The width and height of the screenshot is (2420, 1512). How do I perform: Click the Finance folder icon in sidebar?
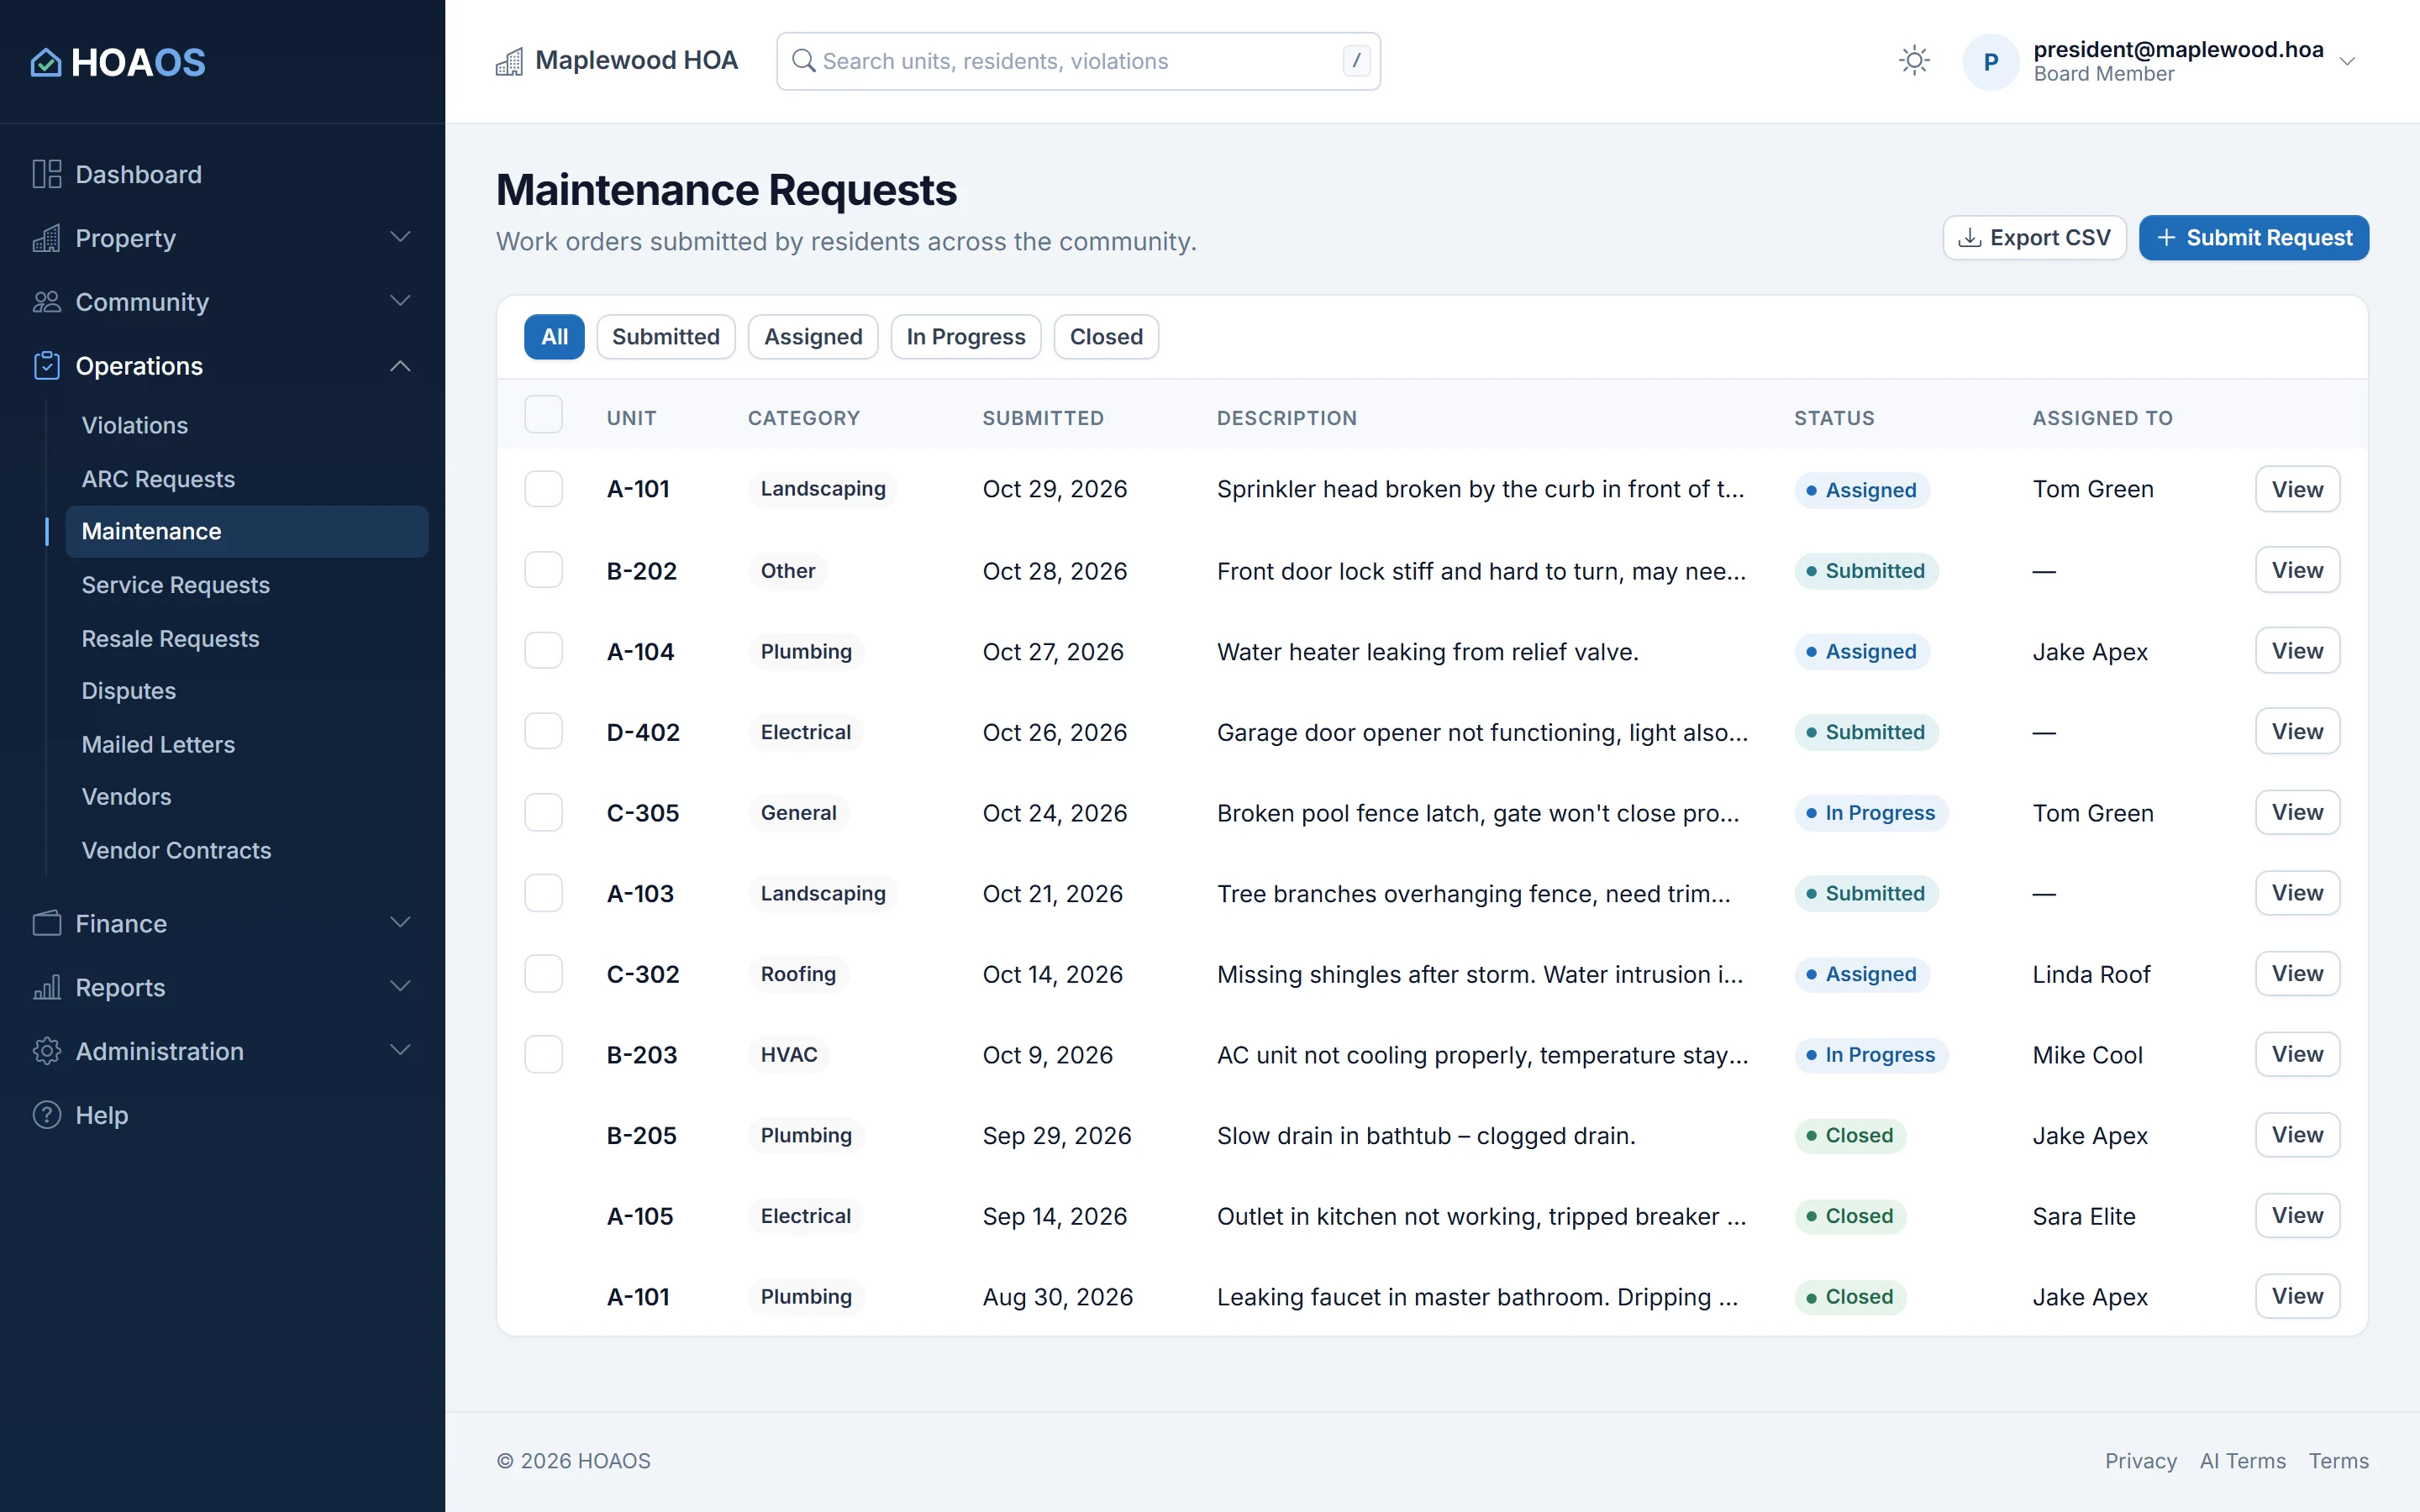(47, 923)
